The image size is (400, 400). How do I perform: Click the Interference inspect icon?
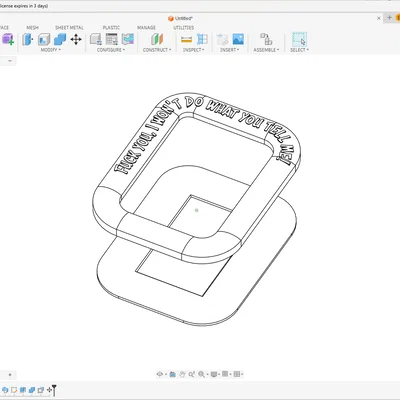202,39
